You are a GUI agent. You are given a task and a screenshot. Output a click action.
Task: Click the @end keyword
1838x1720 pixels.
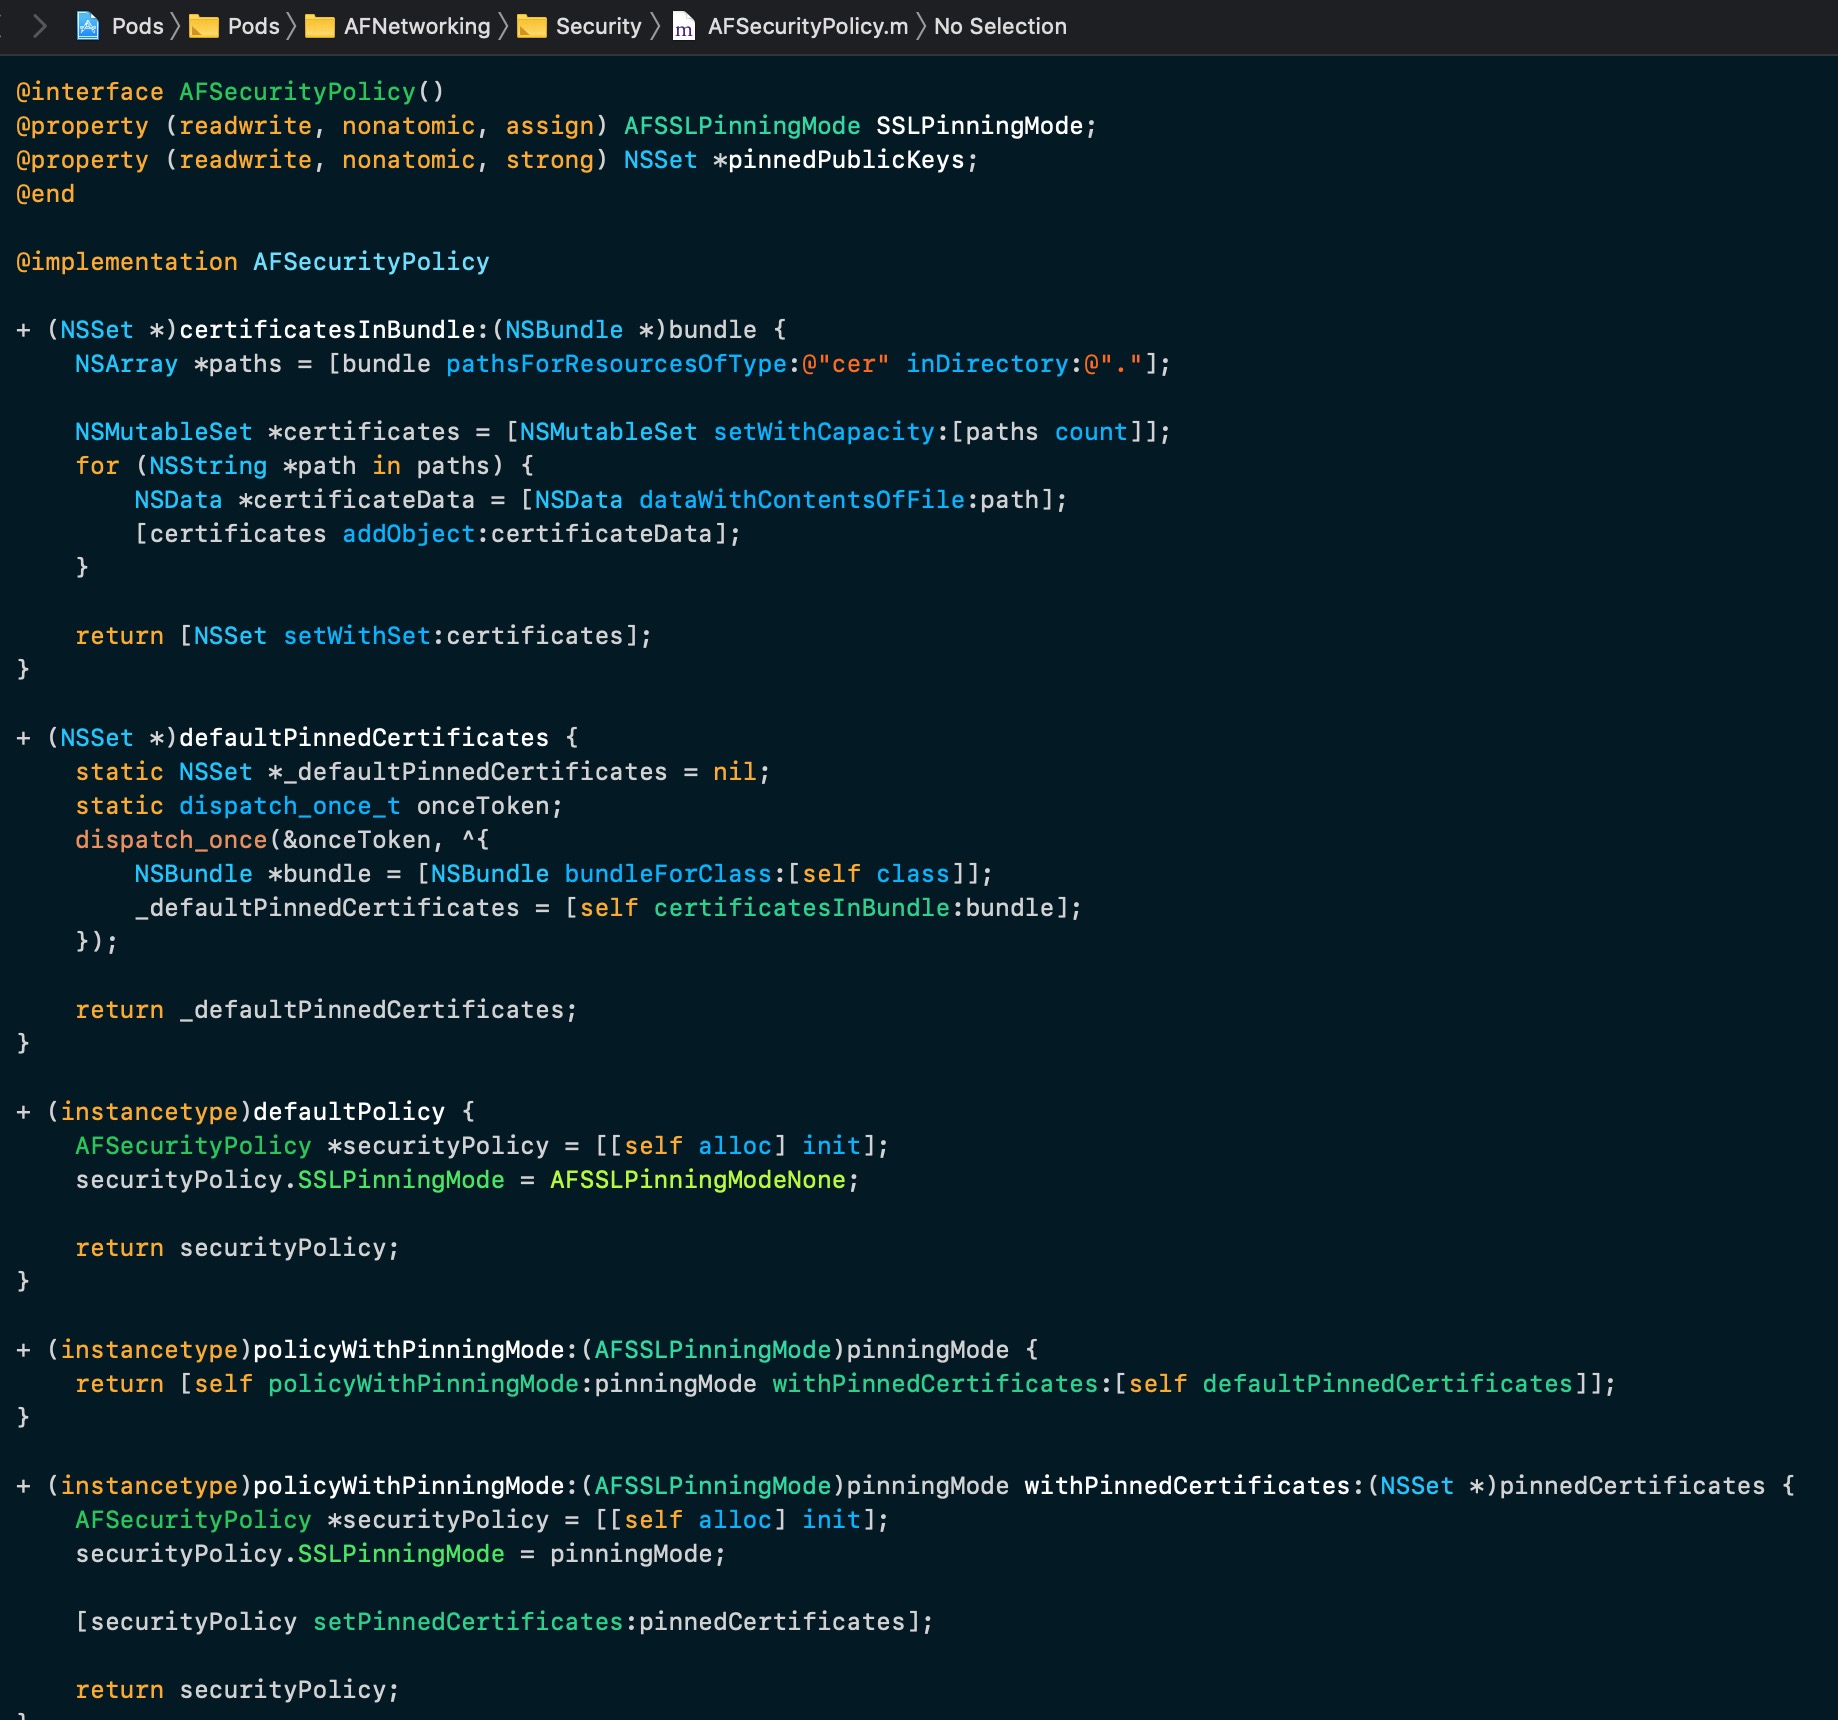tap(46, 194)
